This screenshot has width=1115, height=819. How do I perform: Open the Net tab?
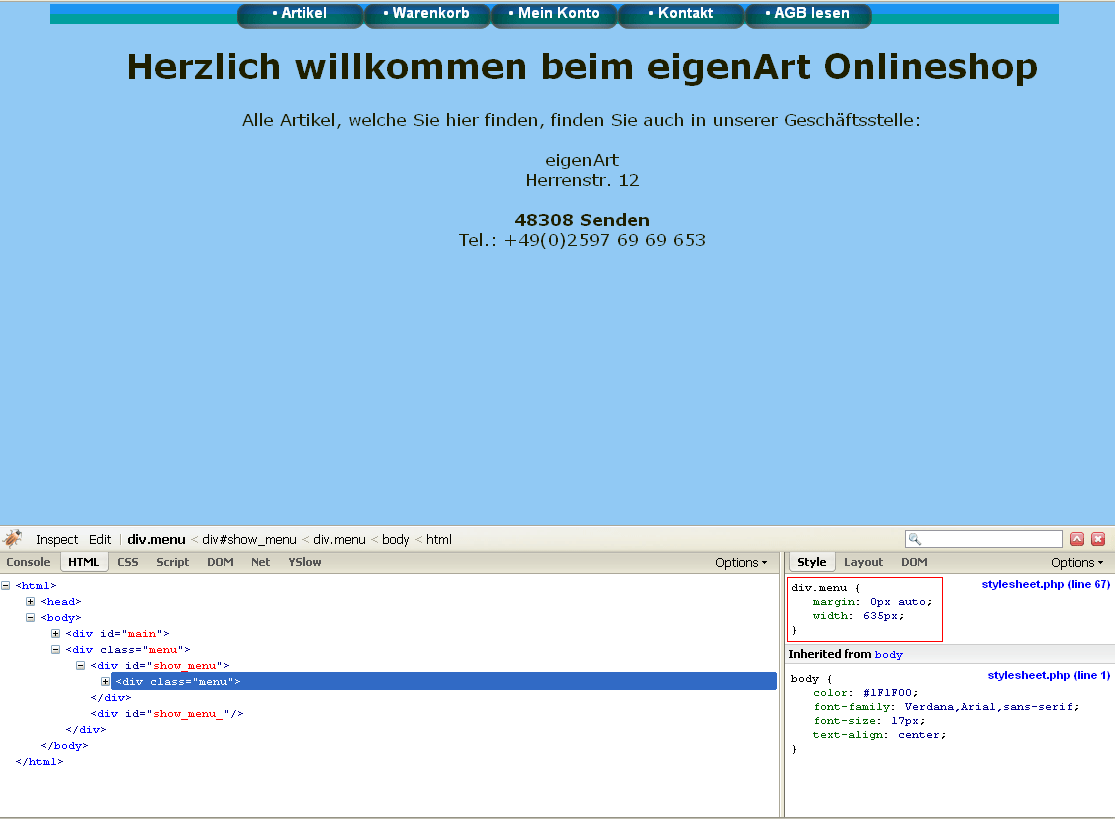click(x=260, y=562)
